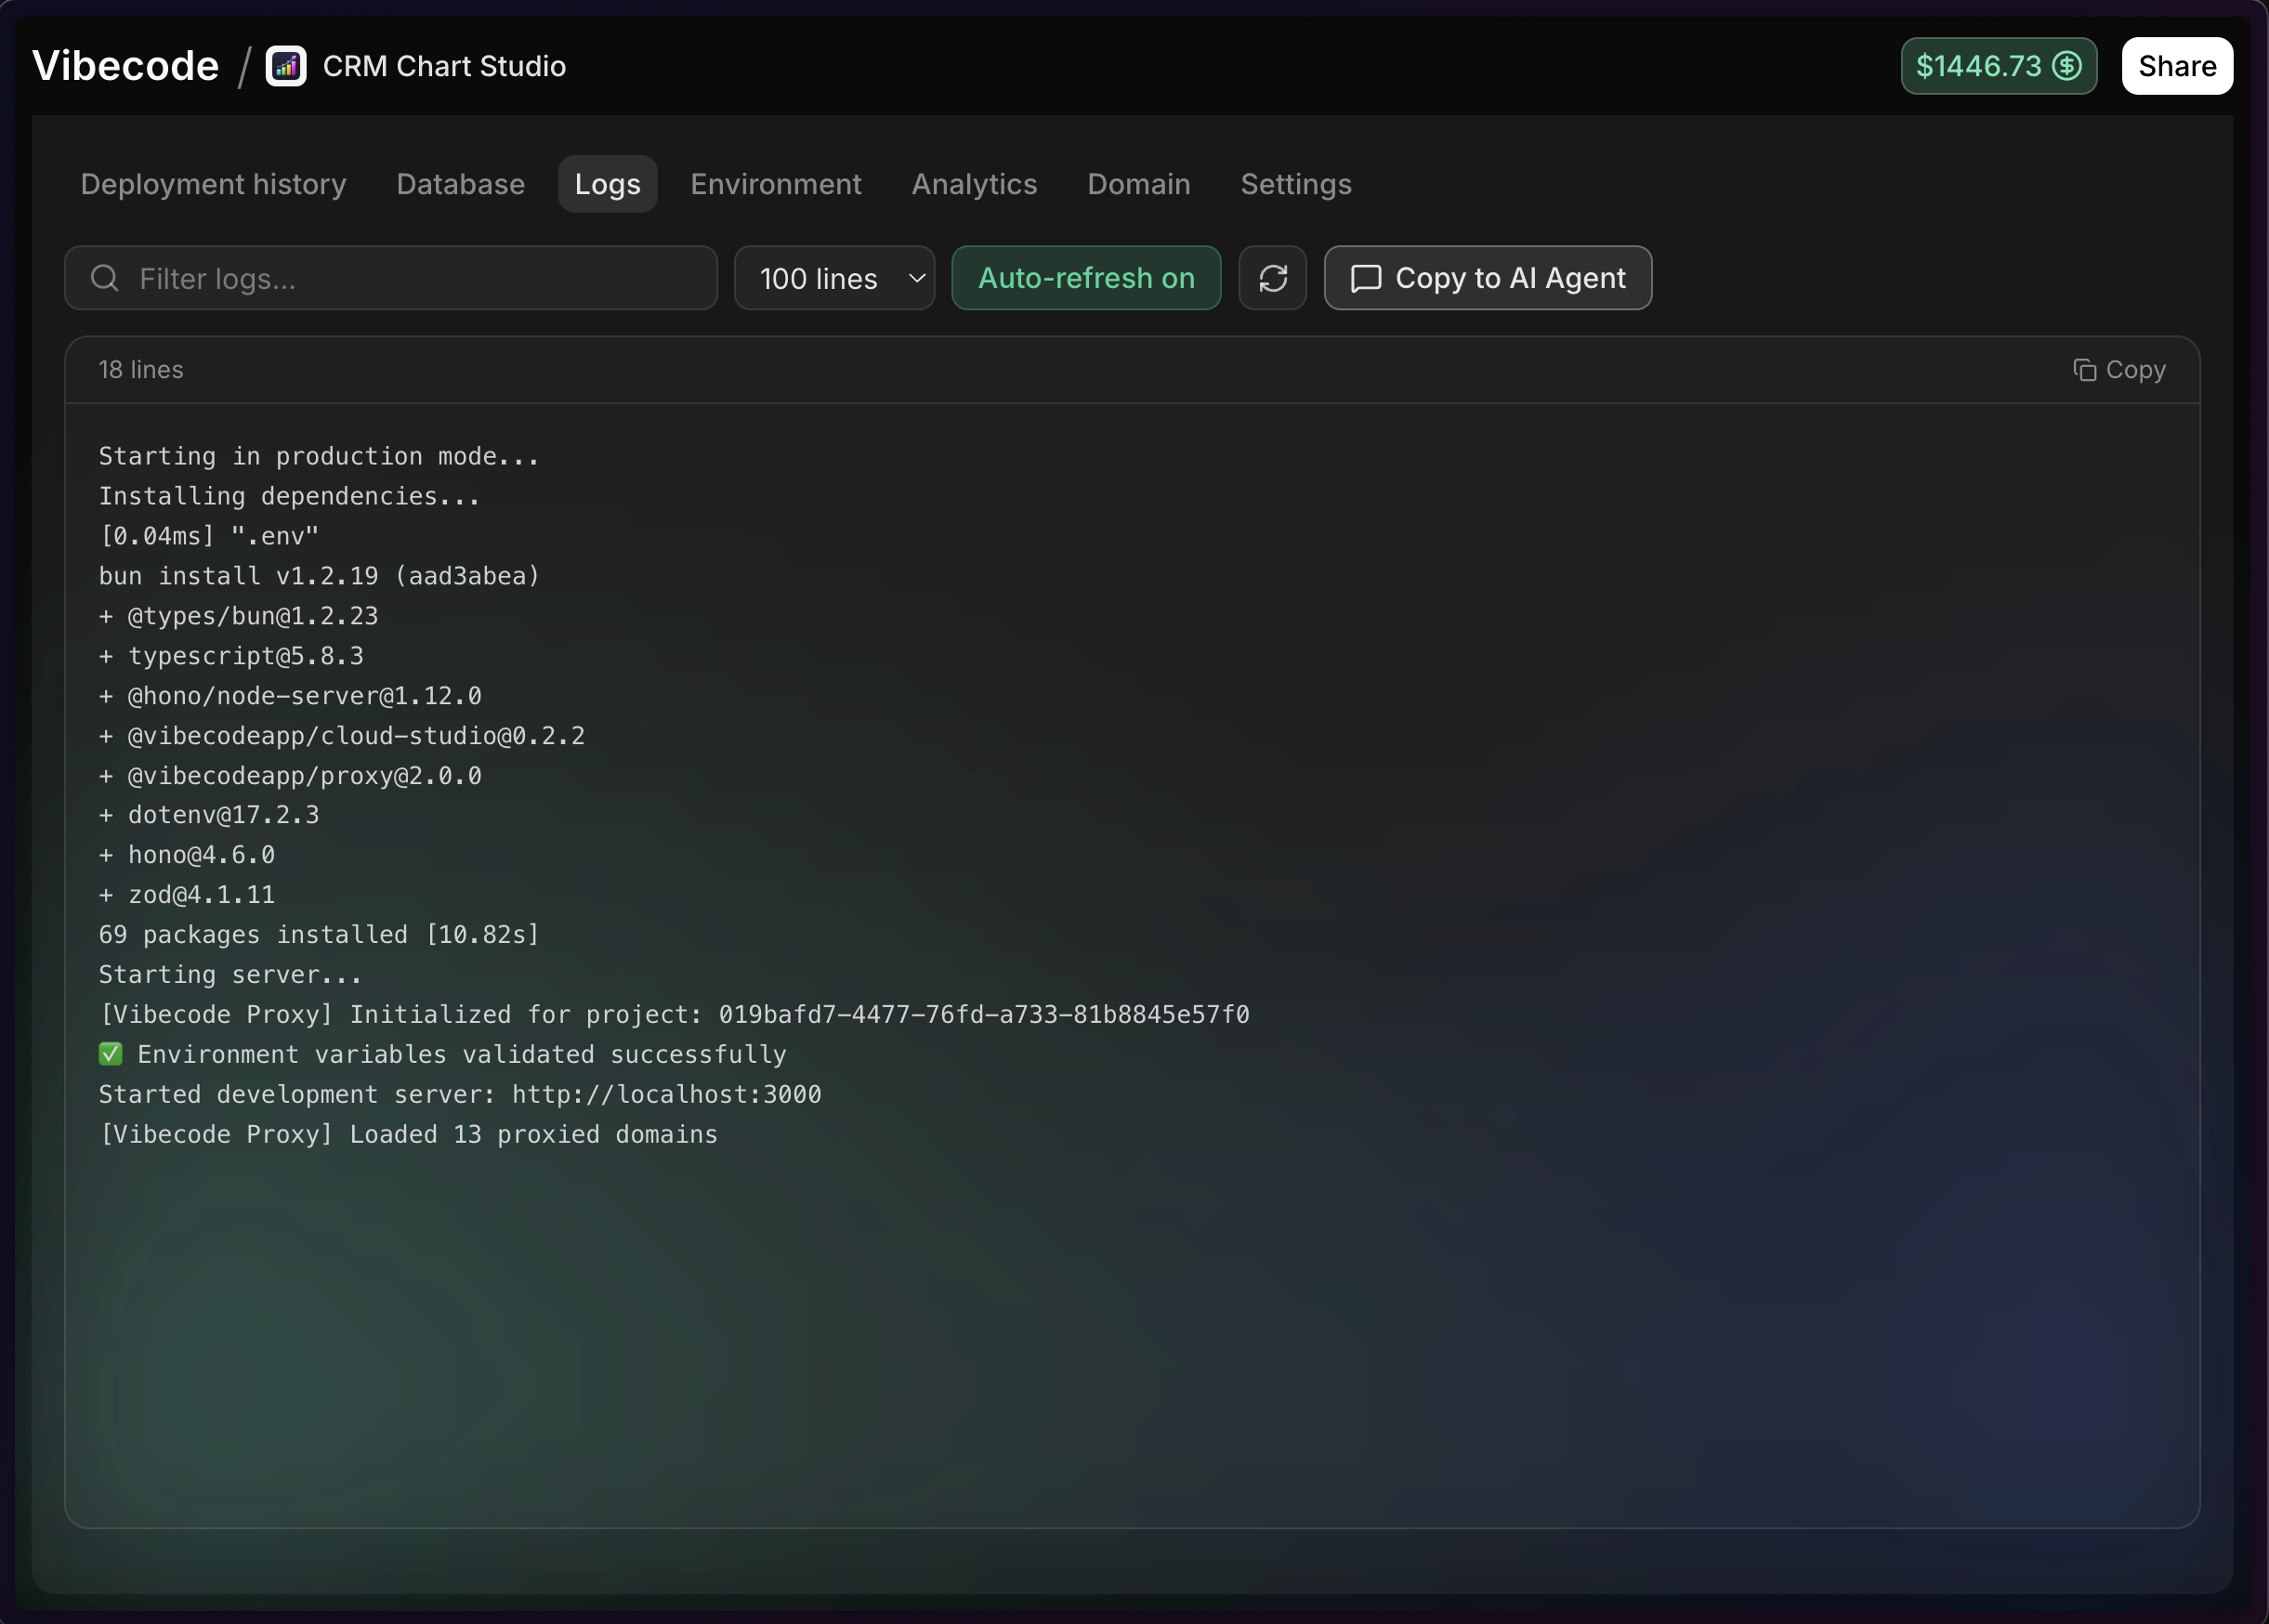The width and height of the screenshot is (2269, 1624).
Task: Click the Share button
Action: click(x=2176, y=66)
